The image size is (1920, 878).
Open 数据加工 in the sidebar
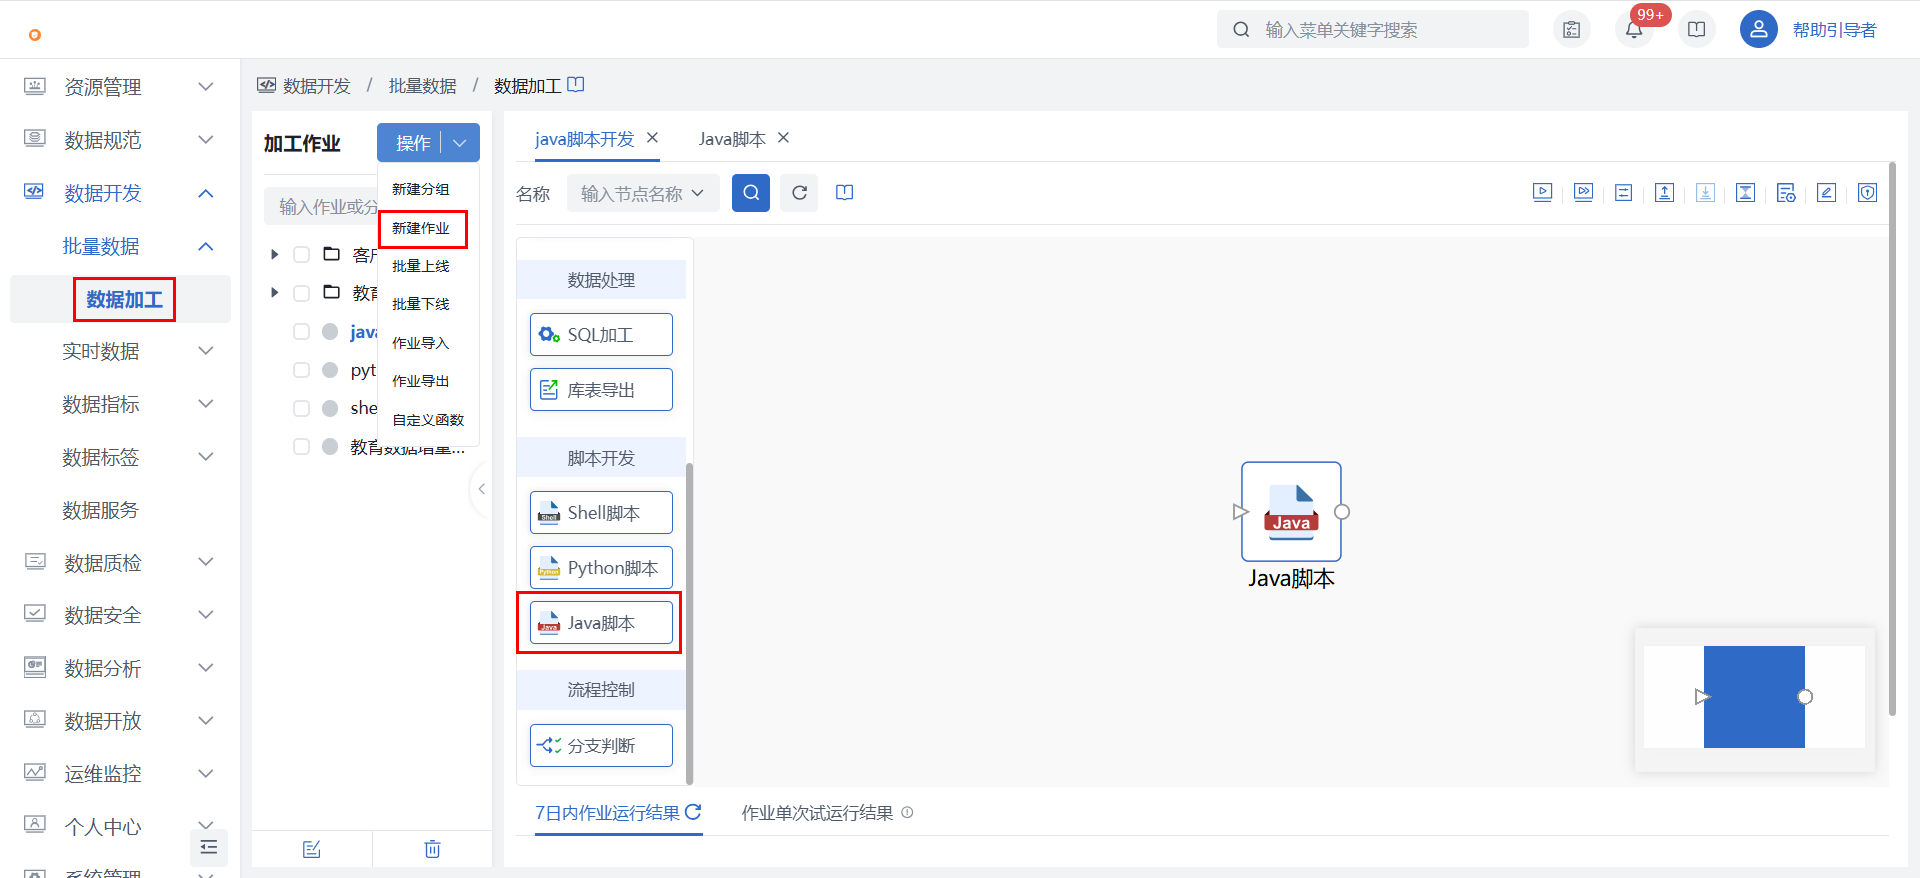pyautogui.click(x=124, y=299)
